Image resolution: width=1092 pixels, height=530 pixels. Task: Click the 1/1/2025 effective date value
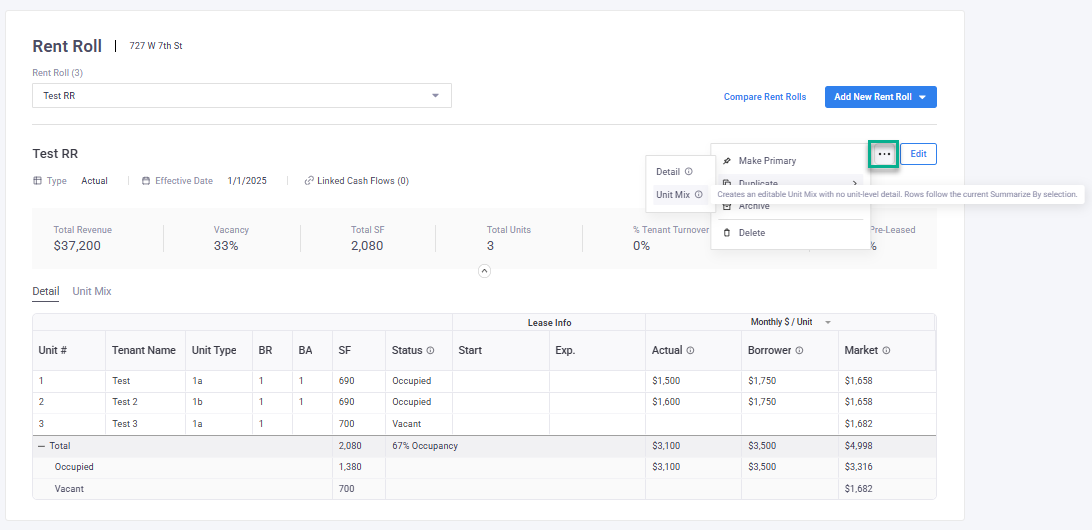click(x=247, y=181)
